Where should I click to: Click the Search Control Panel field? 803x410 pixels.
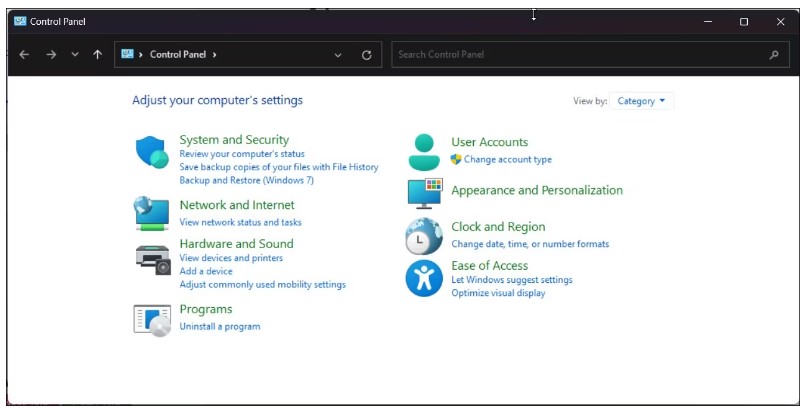tap(591, 55)
